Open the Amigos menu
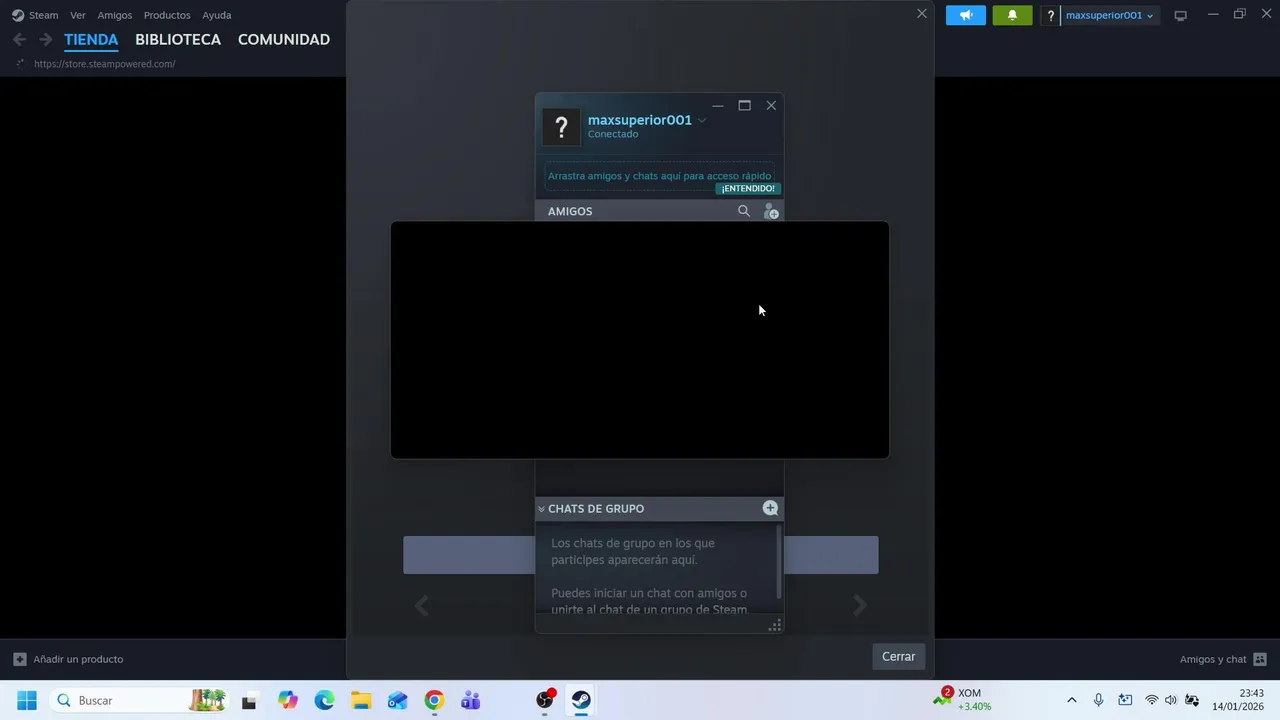The image size is (1280, 720). [115, 15]
